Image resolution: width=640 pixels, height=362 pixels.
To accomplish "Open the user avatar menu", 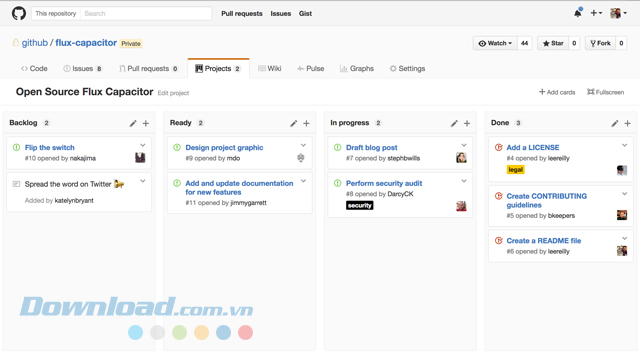I will tap(618, 13).
